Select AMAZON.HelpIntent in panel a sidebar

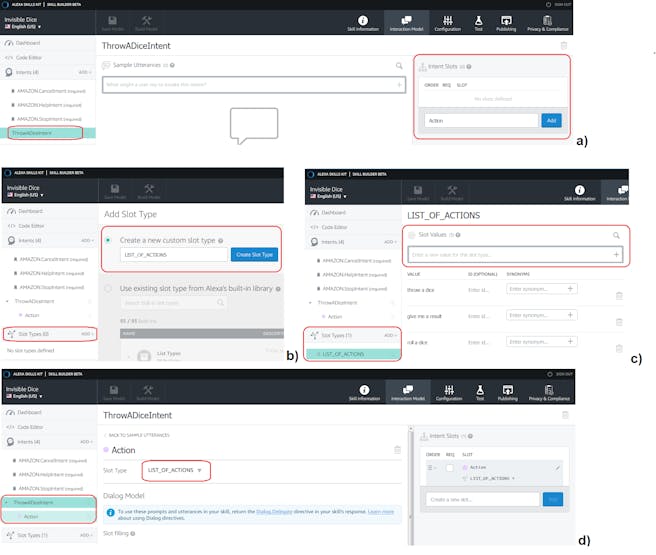pyautogui.click(x=47, y=105)
